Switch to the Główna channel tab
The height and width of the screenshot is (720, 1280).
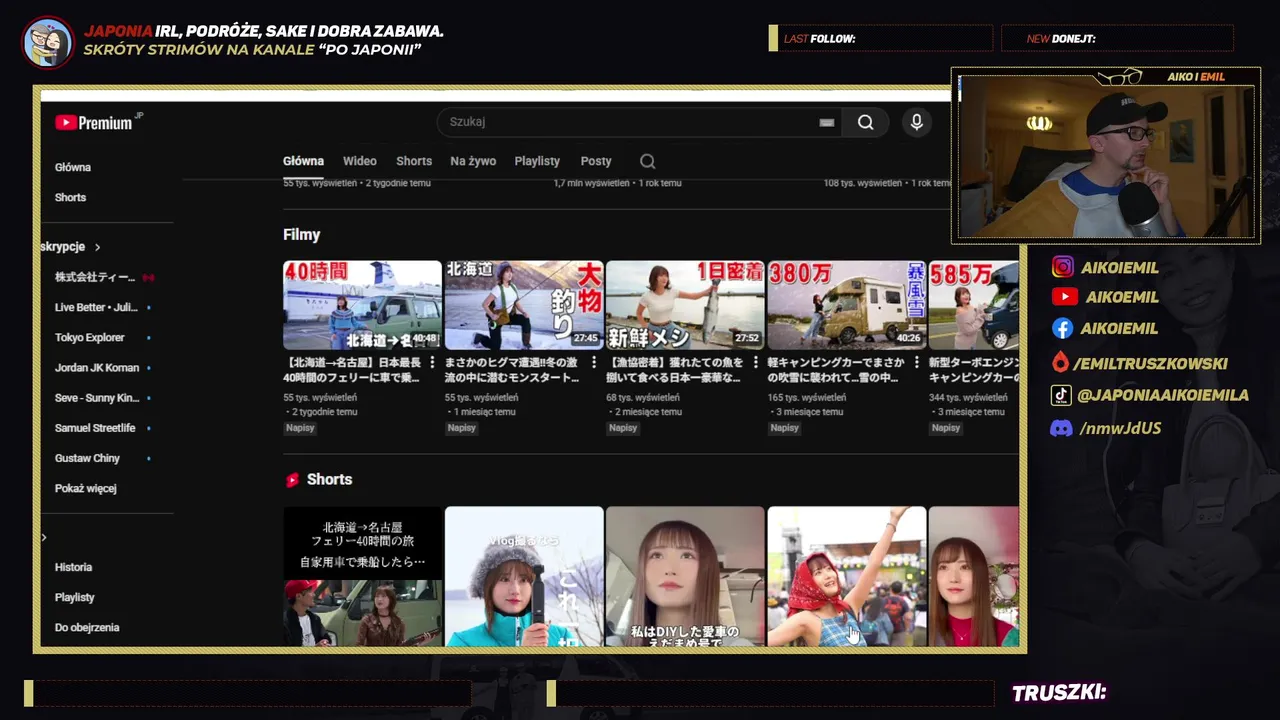303,161
